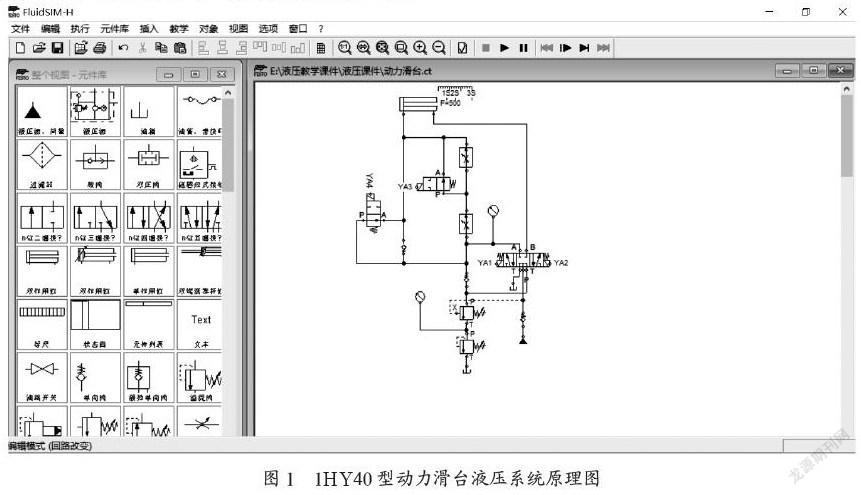The width and height of the screenshot is (861, 495).
Task: Open the 执行 menu
Action: (x=80, y=29)
